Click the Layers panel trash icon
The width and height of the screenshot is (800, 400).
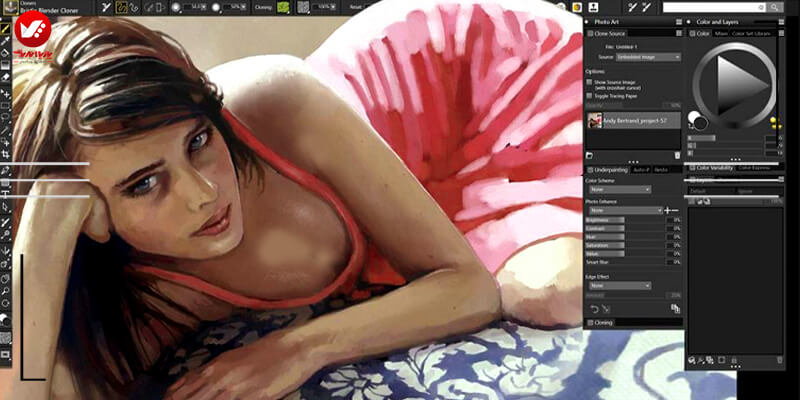click(x=779, y=360)
